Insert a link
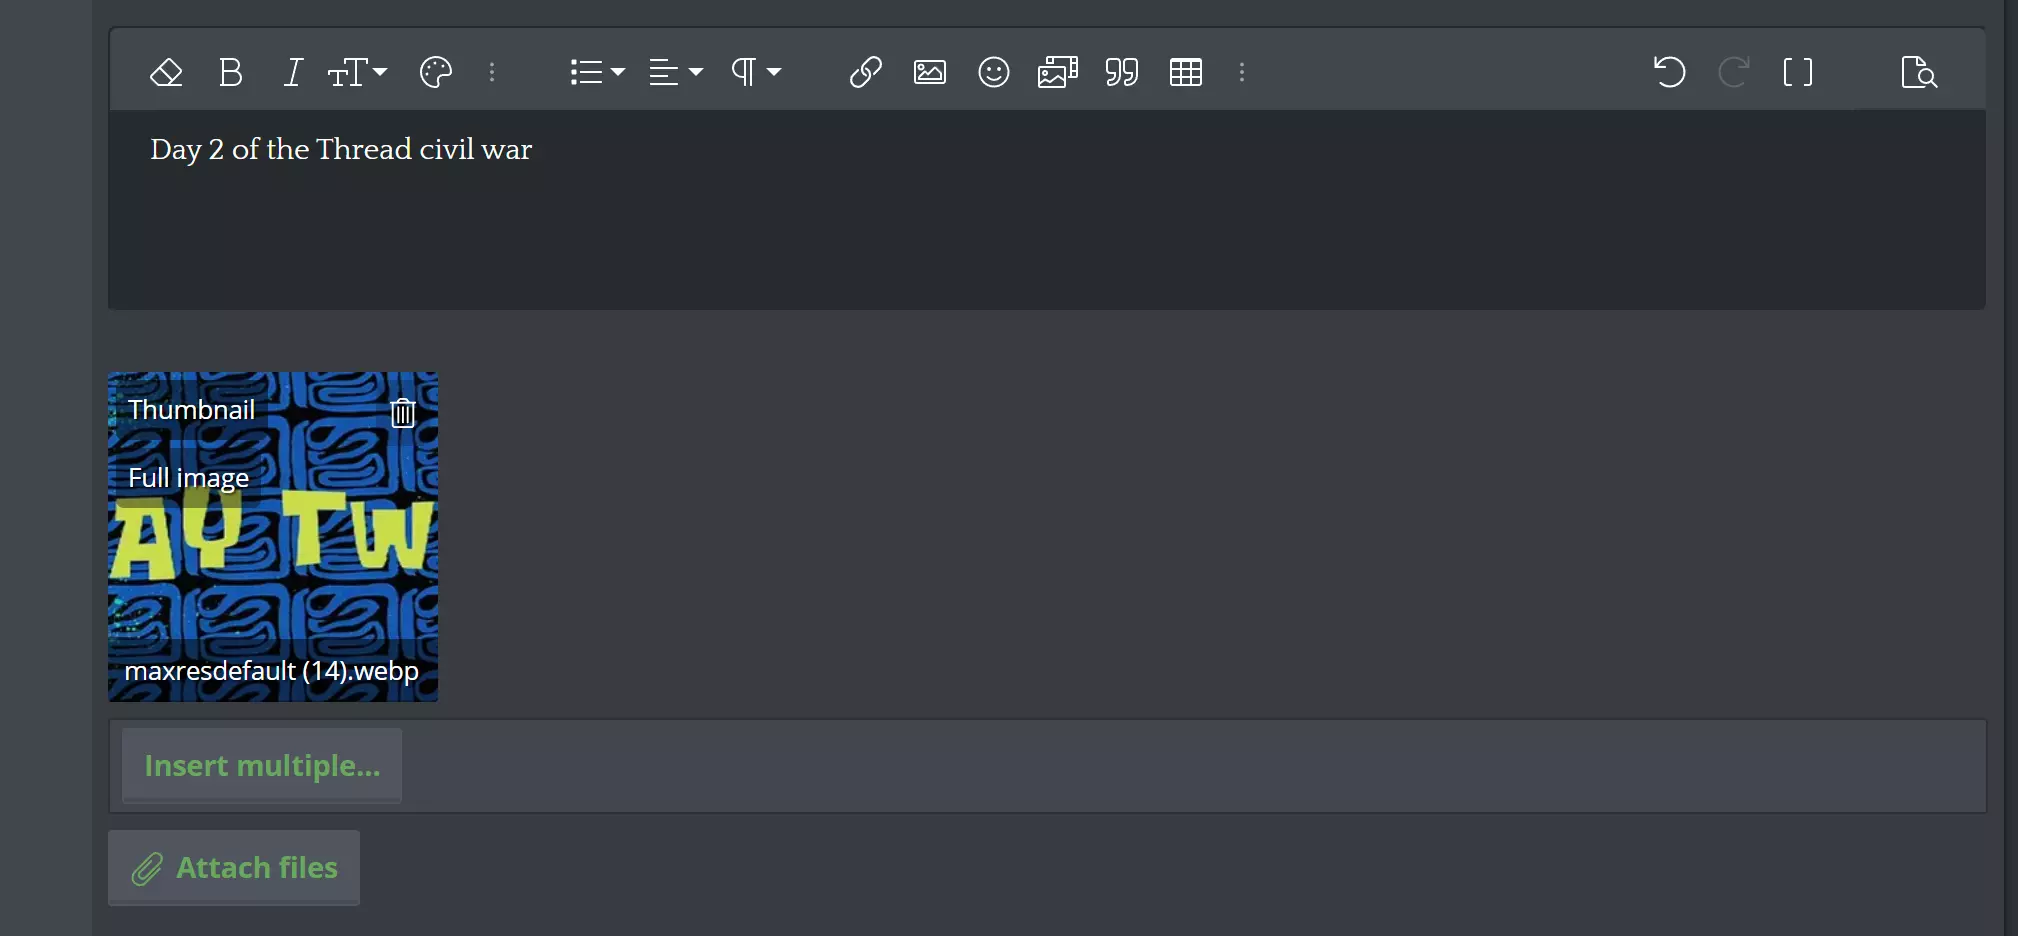Image resolution: width=2018 pixels, height=936 pixels. pyautogui.click(x=865, y=72)
